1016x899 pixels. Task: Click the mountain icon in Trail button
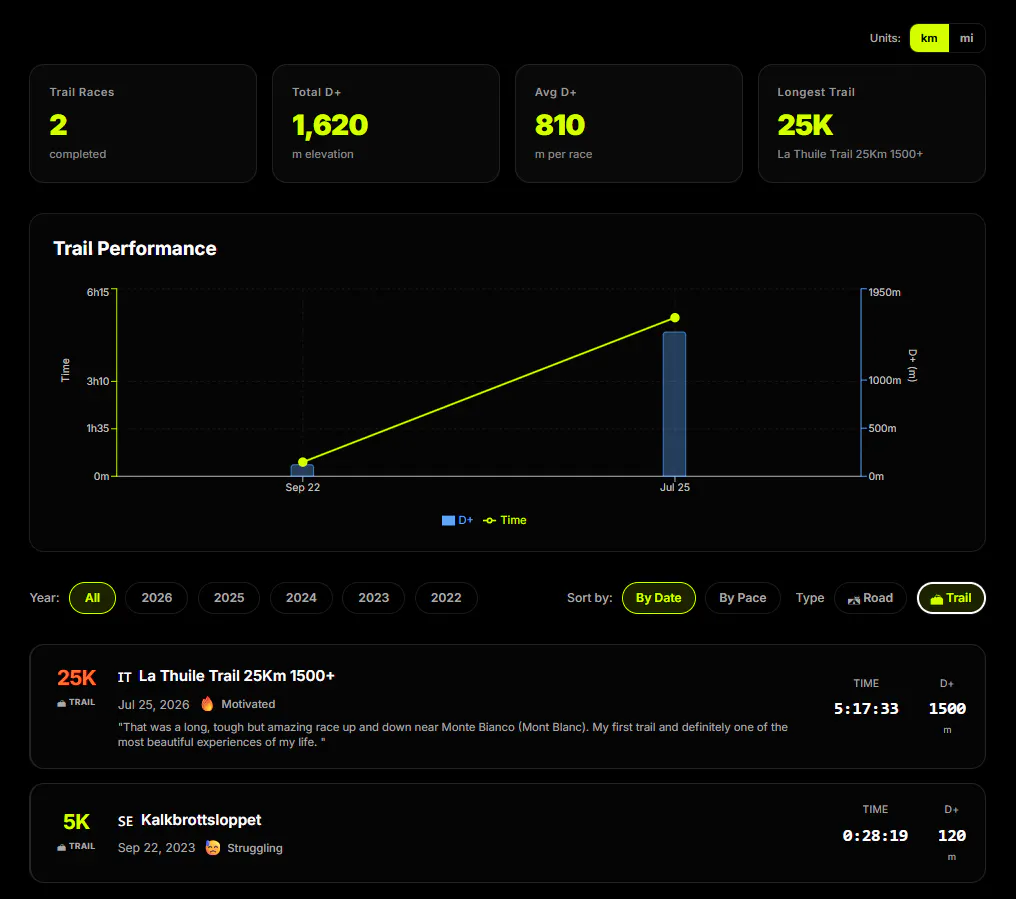936,600
